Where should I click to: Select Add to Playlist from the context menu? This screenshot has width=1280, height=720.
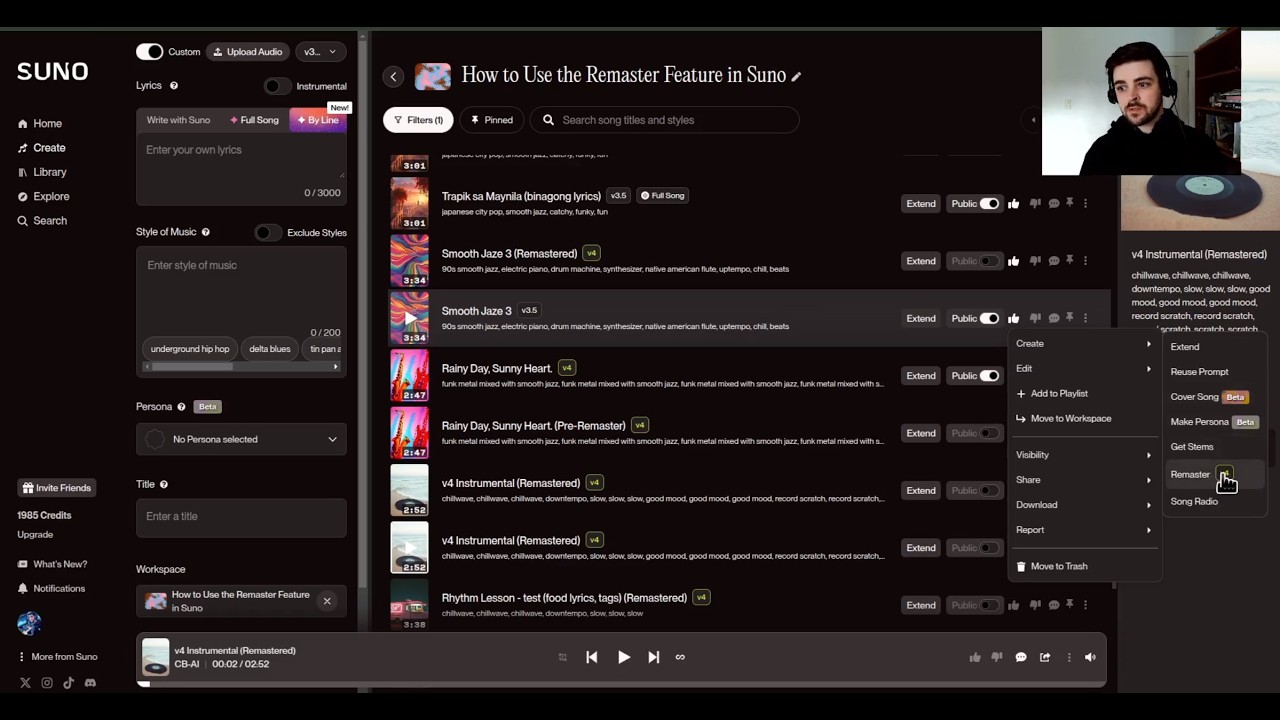(x=1085, y=394)
